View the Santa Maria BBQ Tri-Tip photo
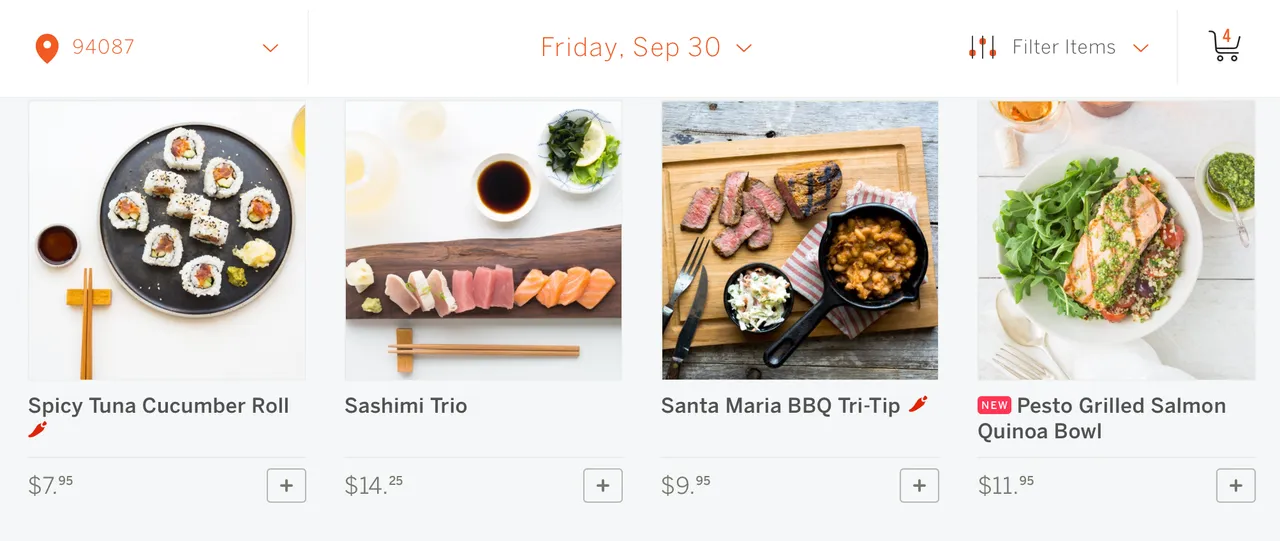 click(800, 240)
